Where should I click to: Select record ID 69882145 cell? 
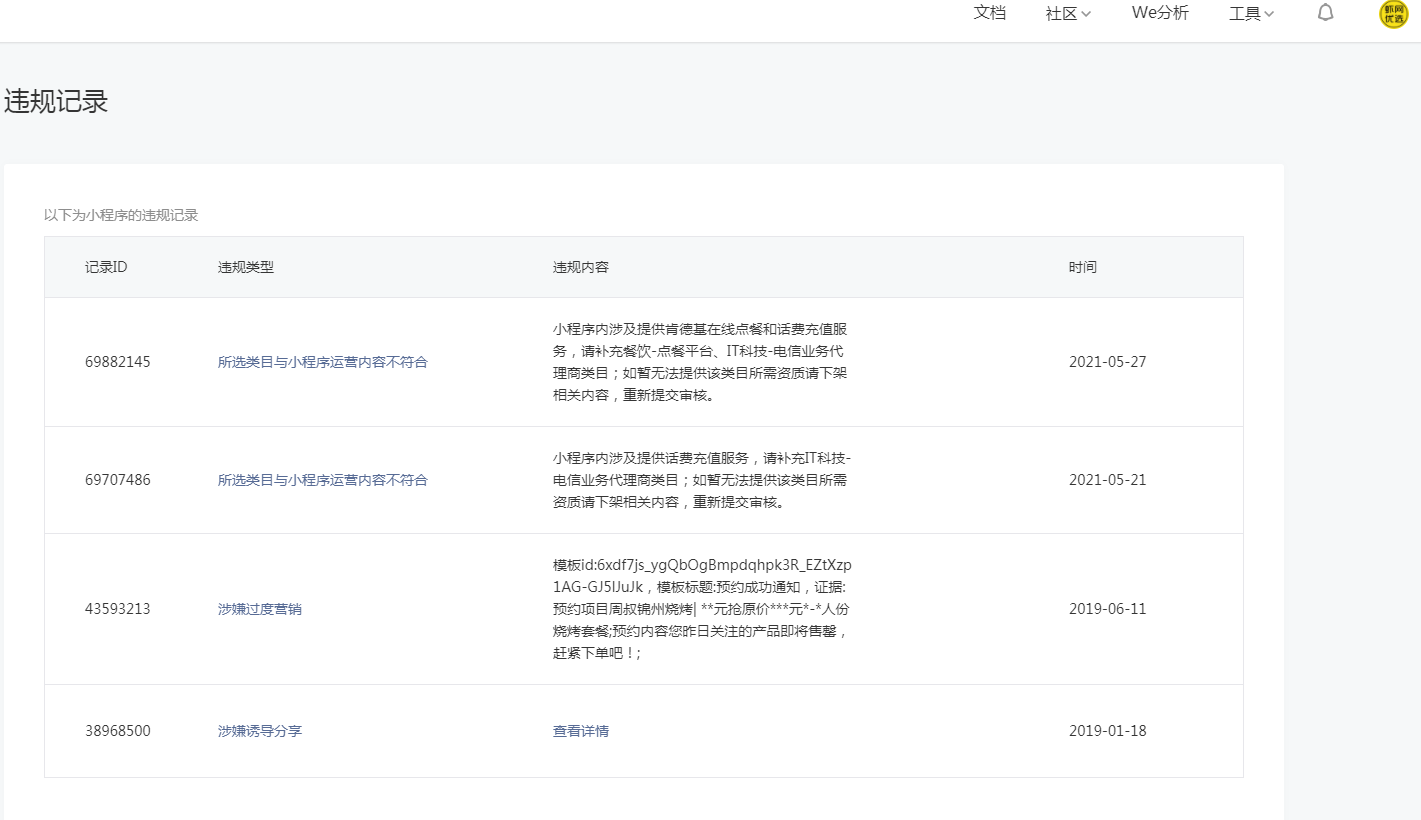pyautogui.click(x=118, y=362)
